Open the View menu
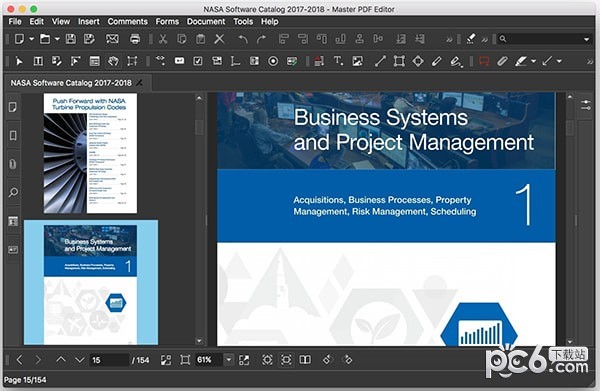600x391 pixels. [x=61, y=21]
